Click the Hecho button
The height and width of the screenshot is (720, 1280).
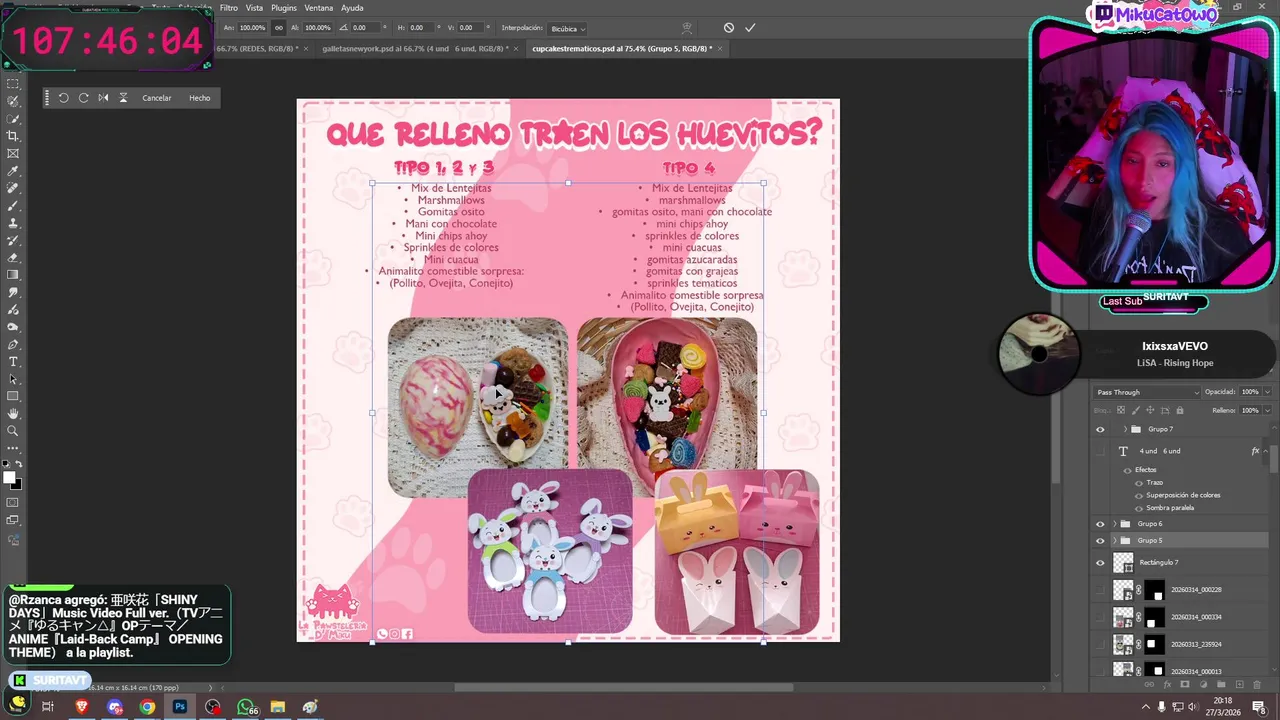click(x=200, y=98)
